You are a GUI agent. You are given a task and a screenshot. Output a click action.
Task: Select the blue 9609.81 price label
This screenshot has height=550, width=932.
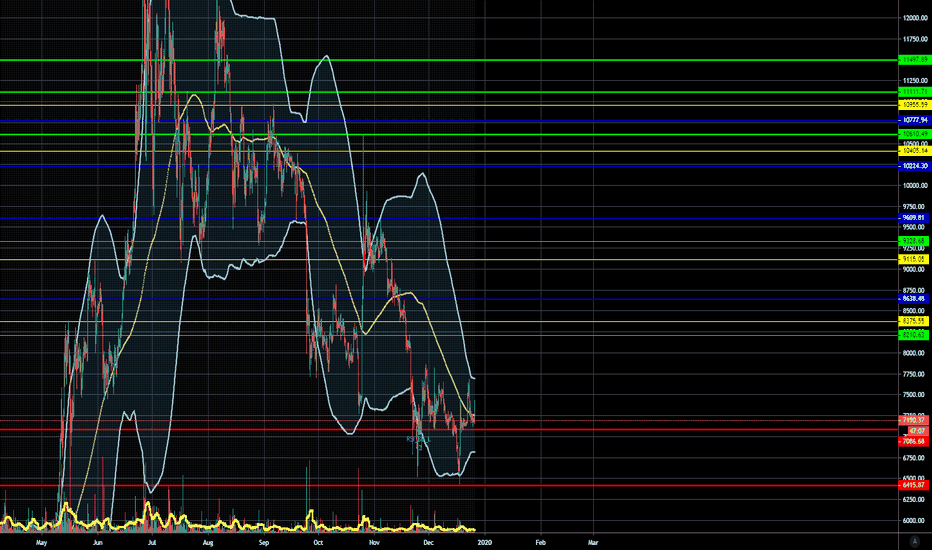click(914, 218)
